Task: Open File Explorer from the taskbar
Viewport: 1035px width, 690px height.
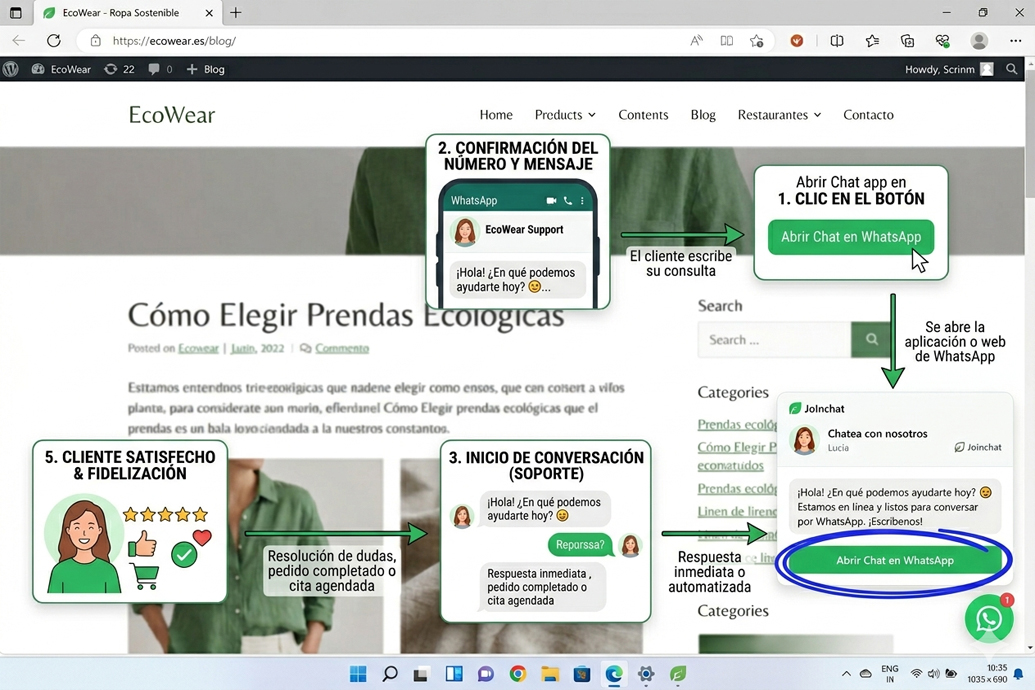Action: click(x=550, y=674)
